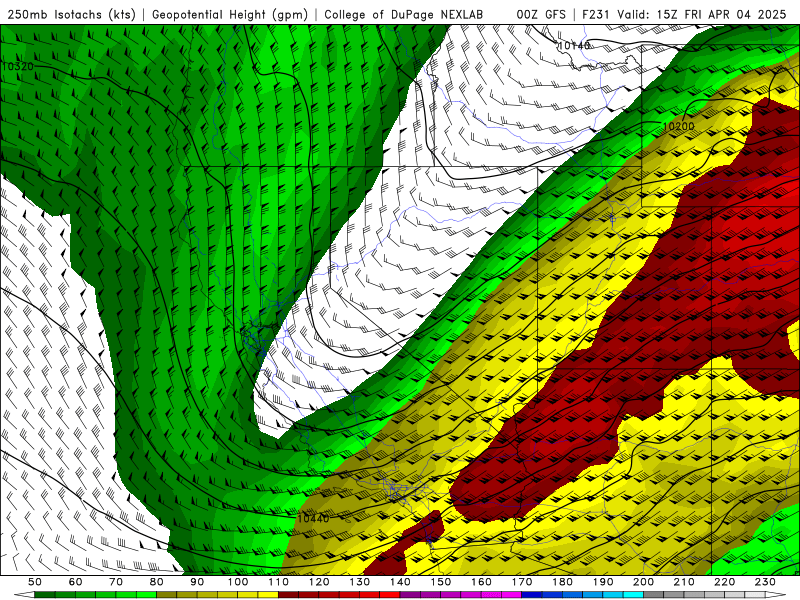This screenshot has height=600, width=800.
Task: Click the 170 value on the color scale
Action: [522, 582]
